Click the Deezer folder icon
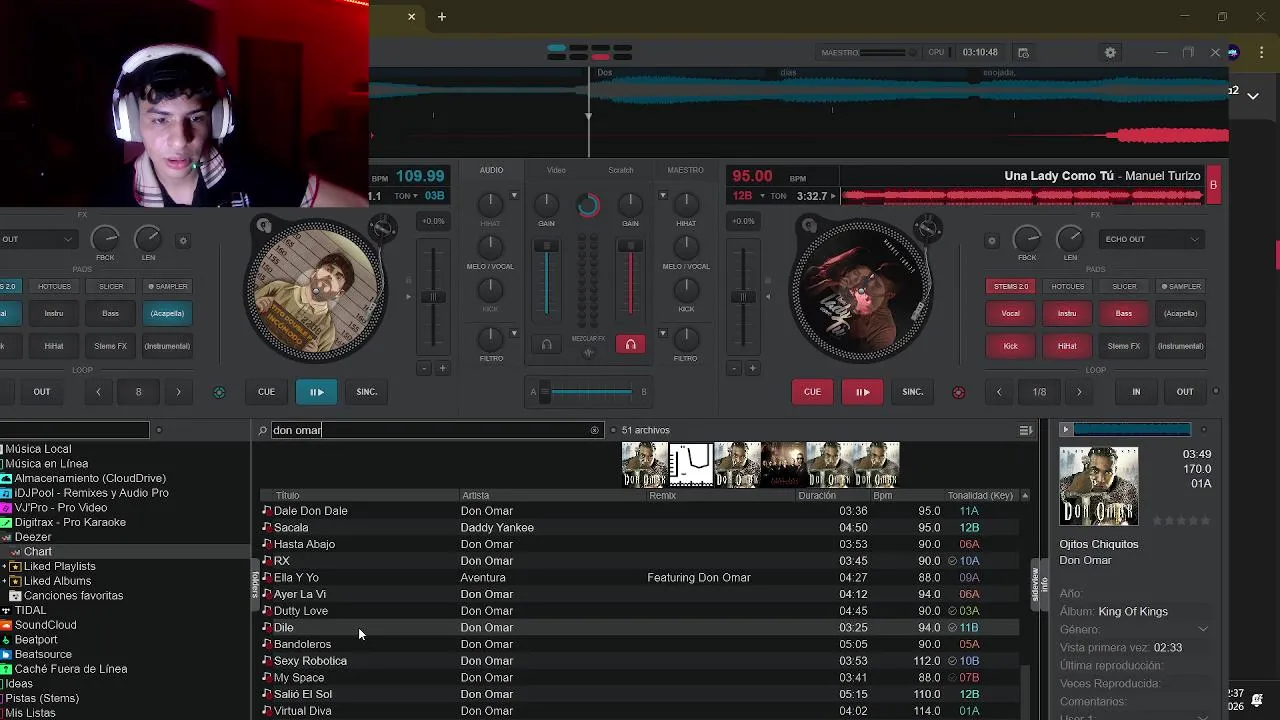The height and width of the screenshot is (720, 1280). [7, 537]
